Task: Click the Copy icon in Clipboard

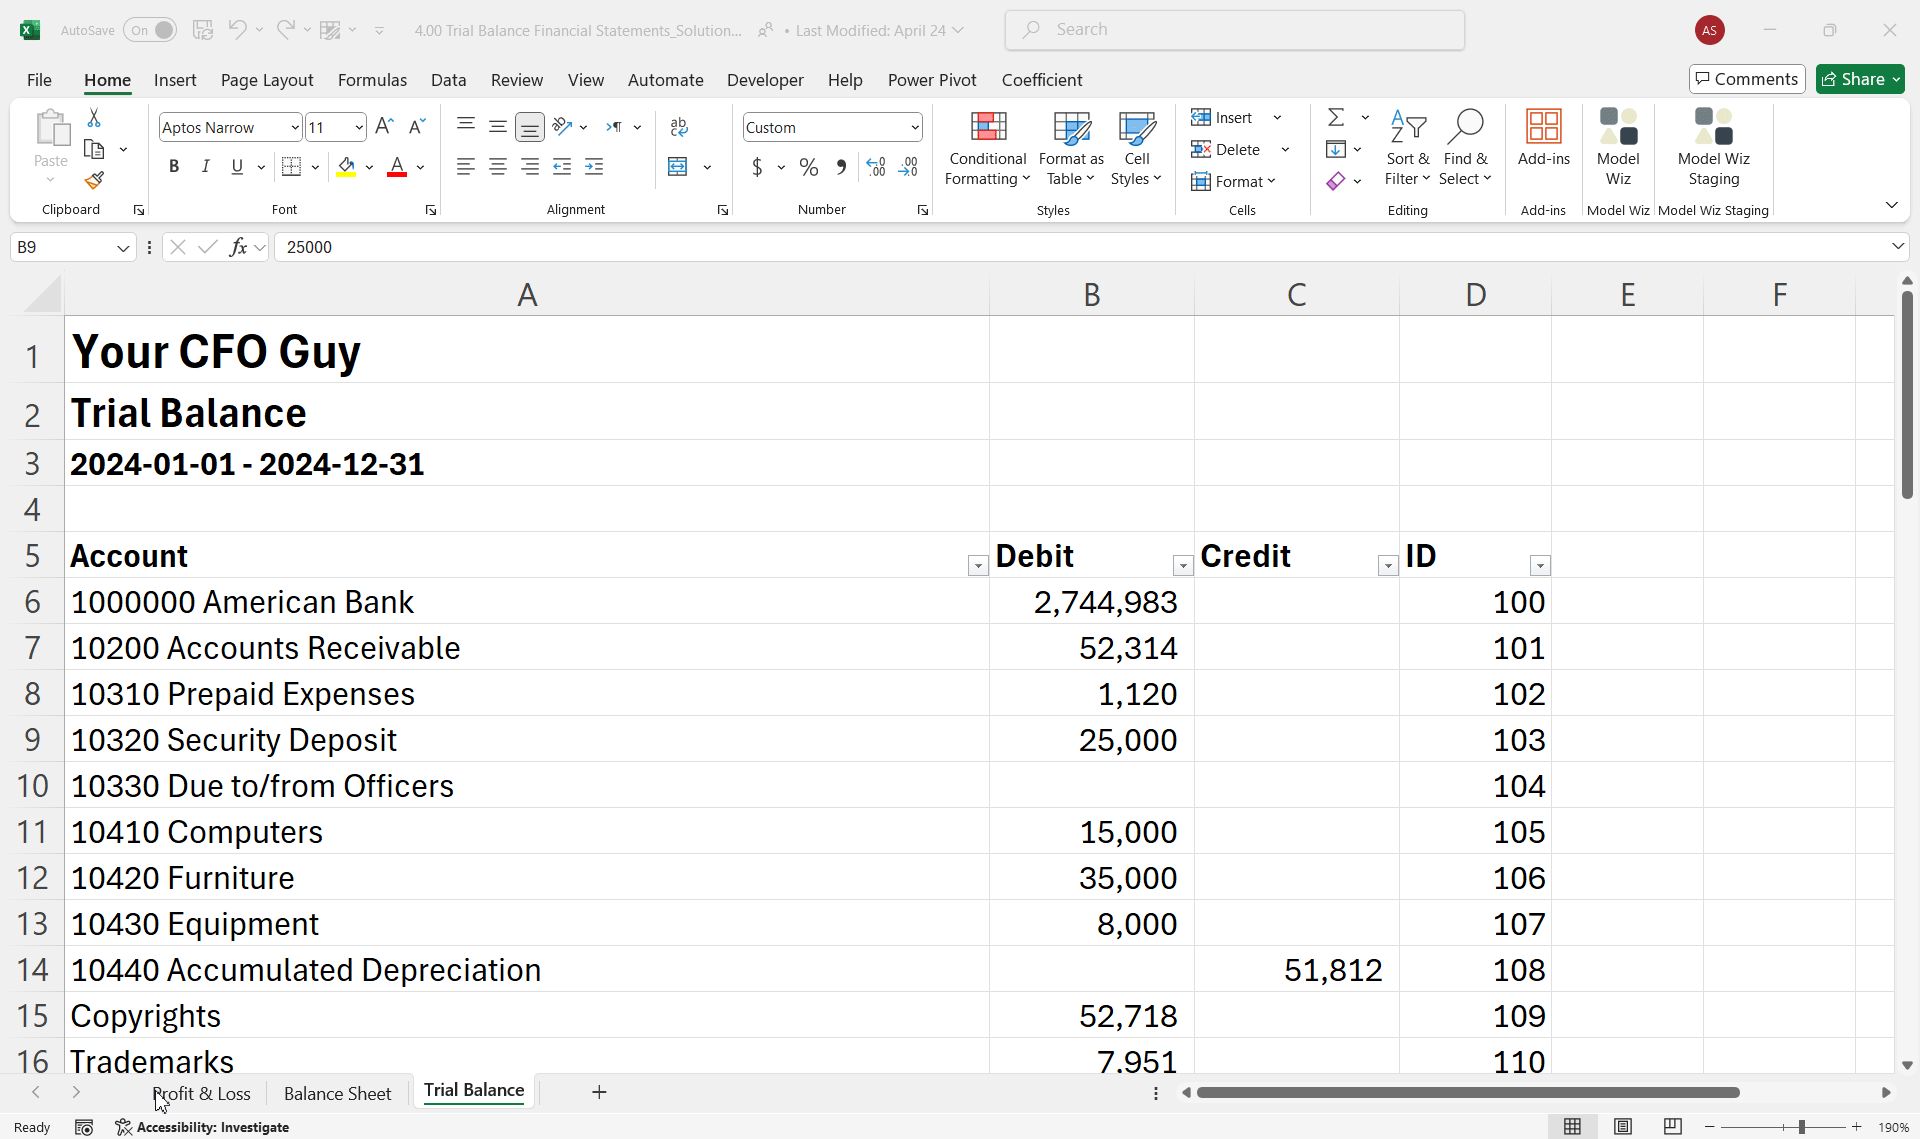Action: (94, 149)
